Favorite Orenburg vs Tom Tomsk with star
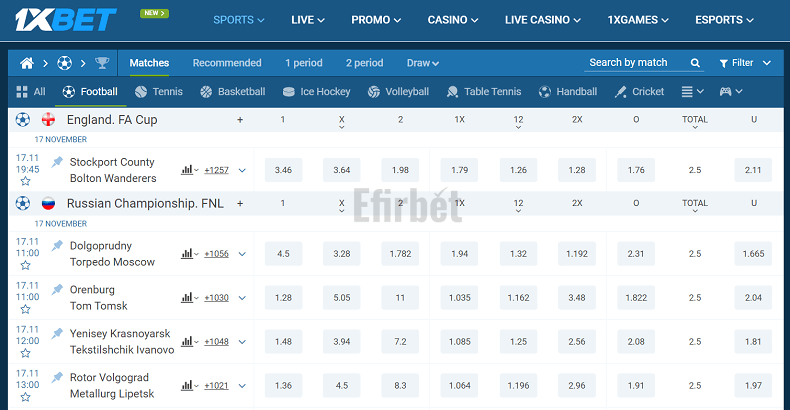Screen dimensions: 790x410 click(x=26, y=309)
